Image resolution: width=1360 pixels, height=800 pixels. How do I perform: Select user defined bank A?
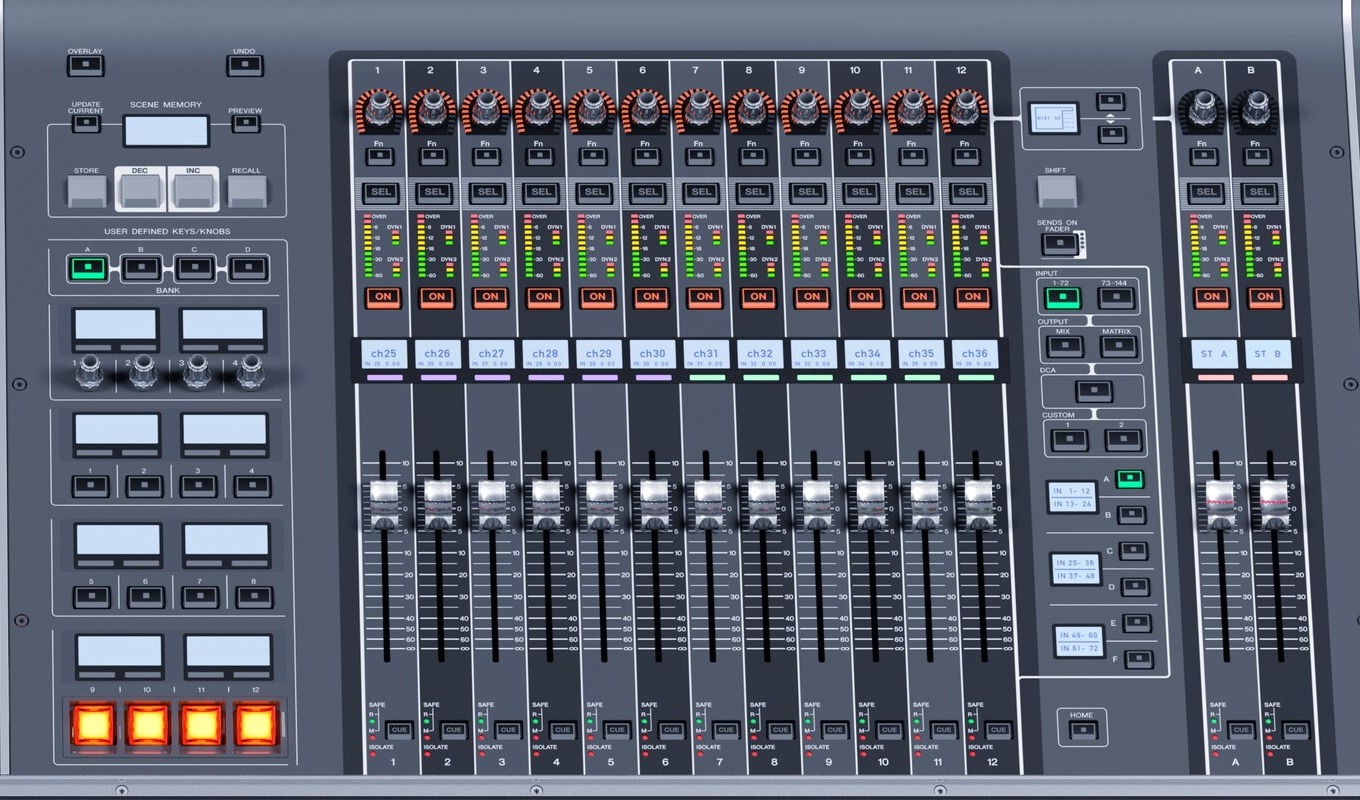point(88,268)
